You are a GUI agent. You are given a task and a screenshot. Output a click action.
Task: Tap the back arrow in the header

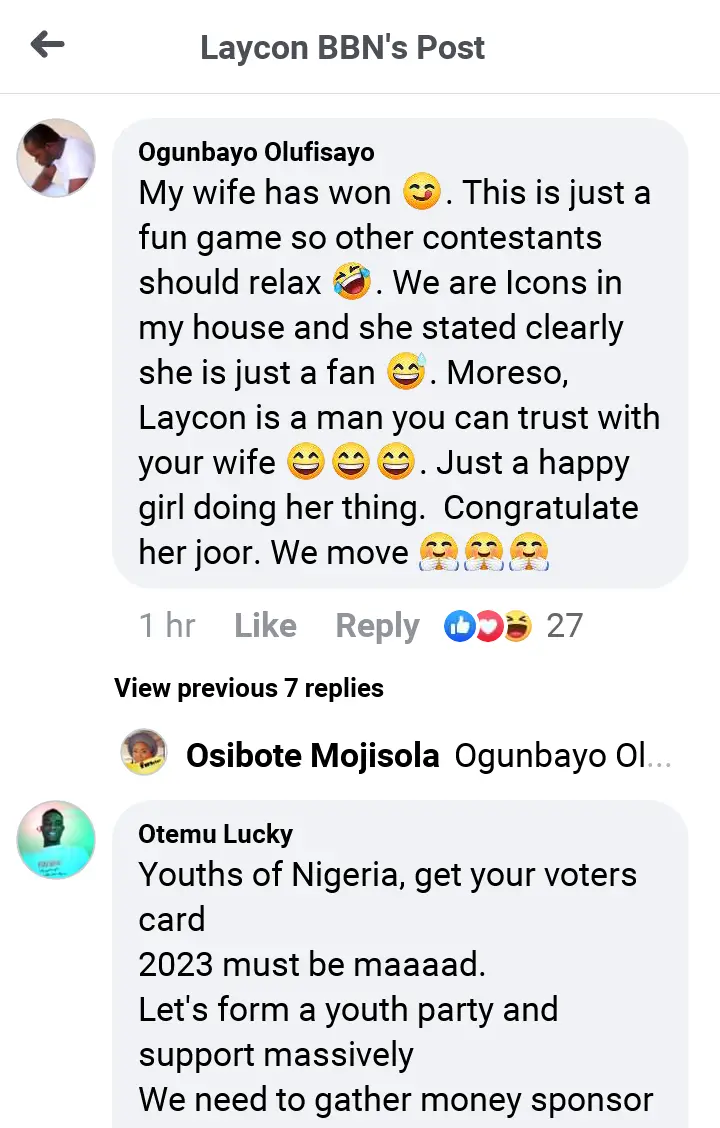pos(48,45)
